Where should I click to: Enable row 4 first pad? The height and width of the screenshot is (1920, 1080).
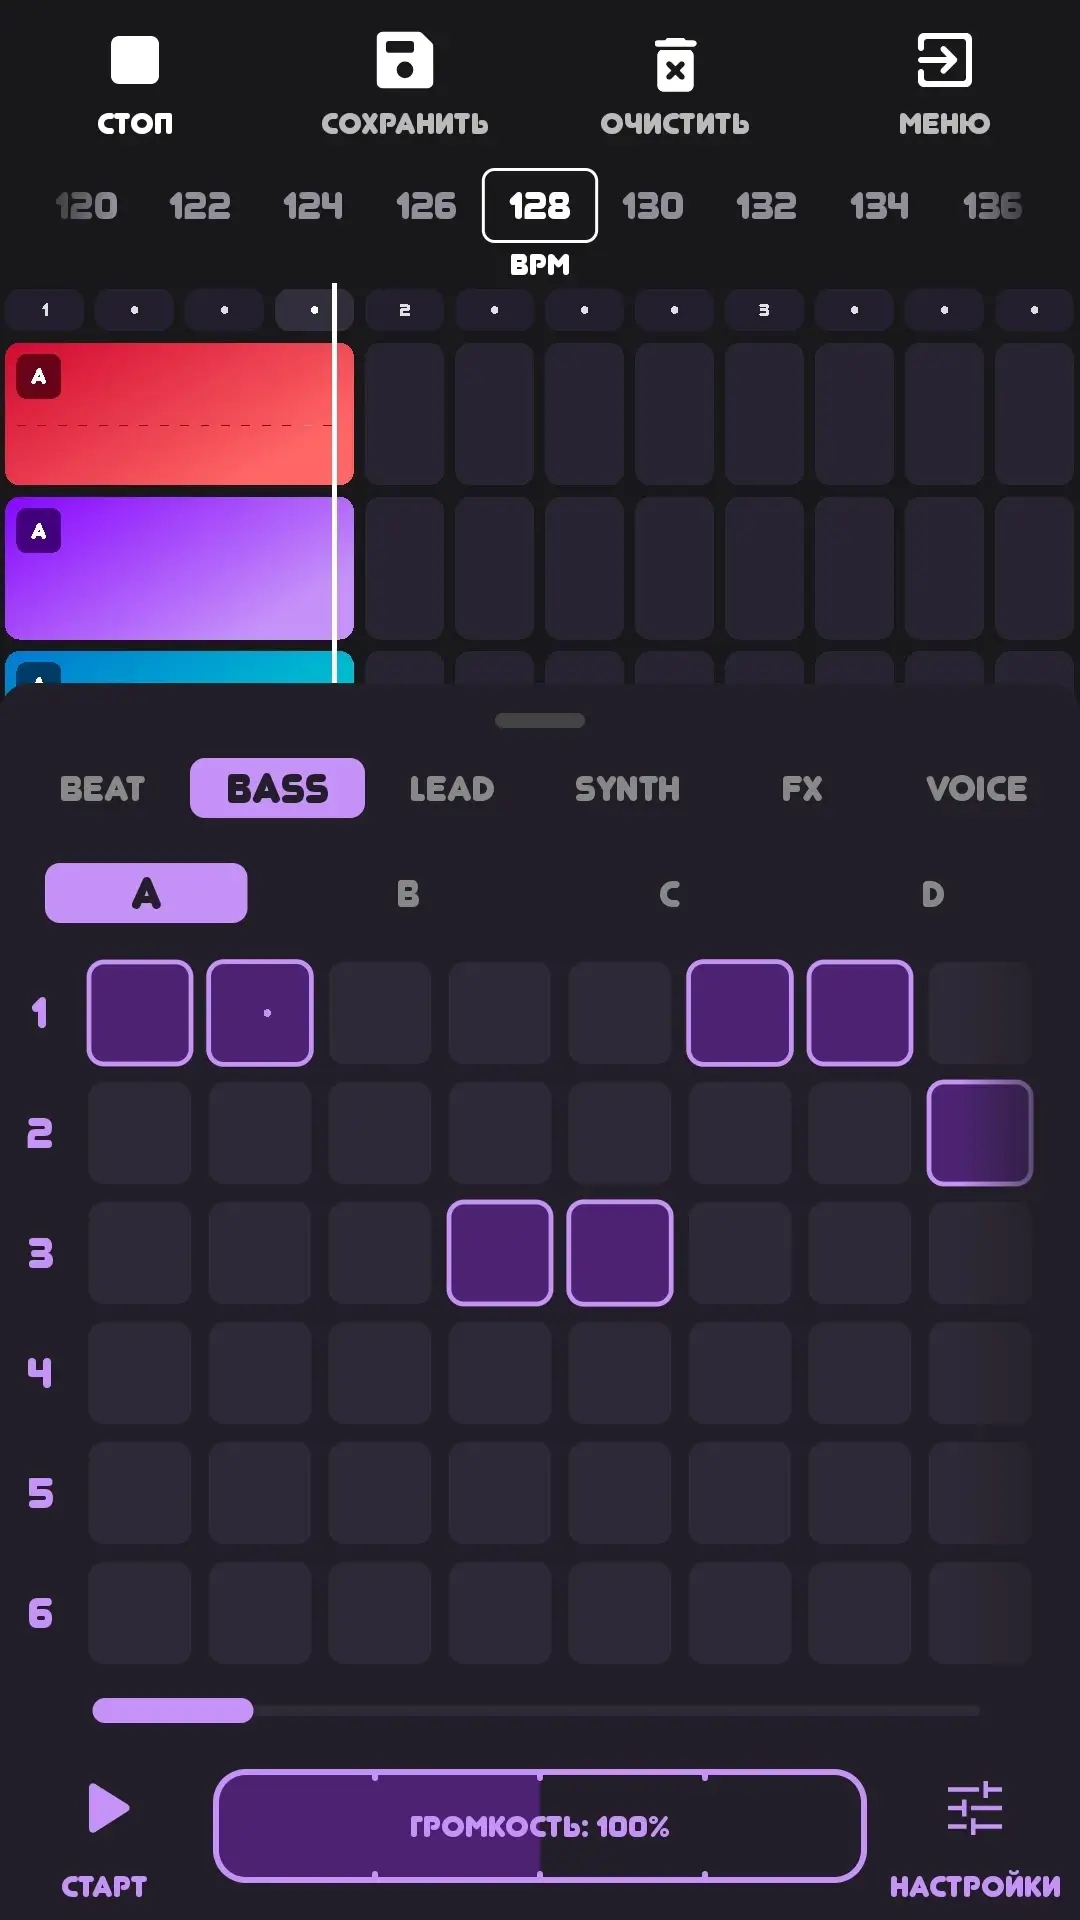[140, 1373]
